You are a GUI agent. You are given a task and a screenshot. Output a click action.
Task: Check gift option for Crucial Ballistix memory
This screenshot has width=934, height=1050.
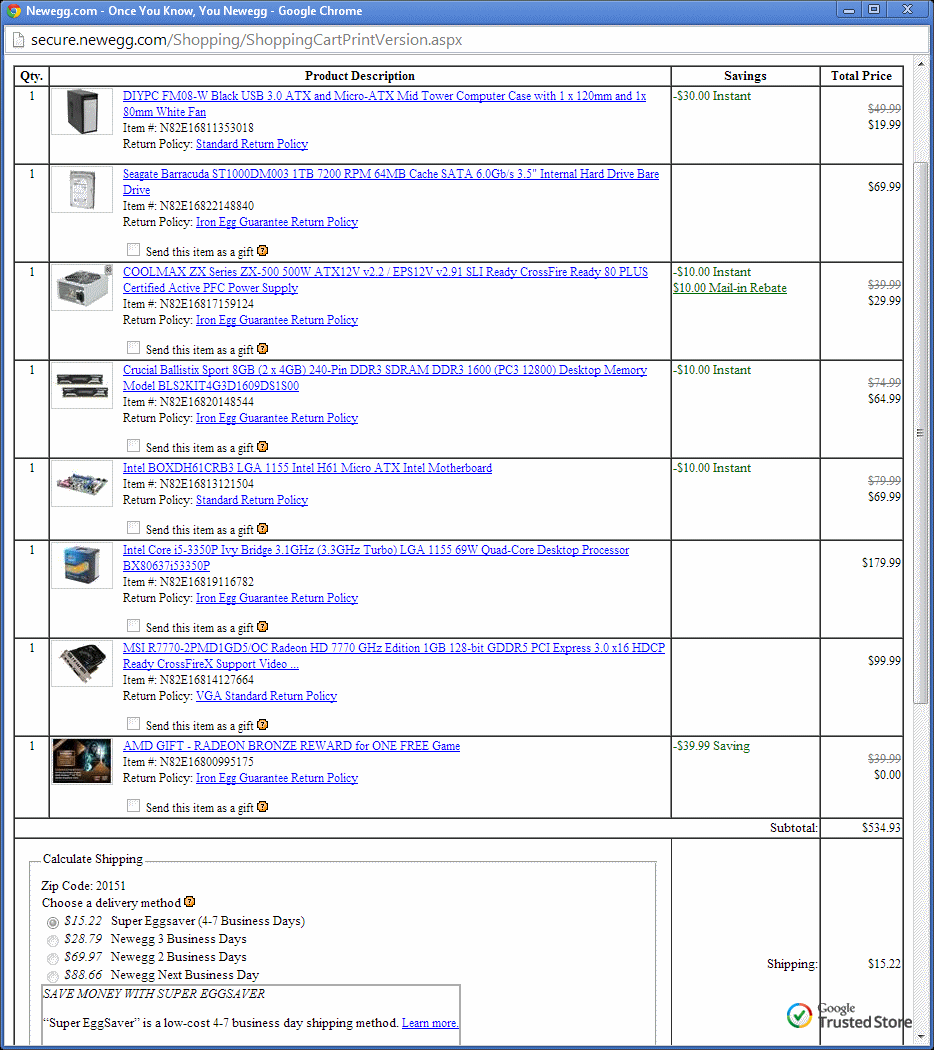tap(133, 445)
